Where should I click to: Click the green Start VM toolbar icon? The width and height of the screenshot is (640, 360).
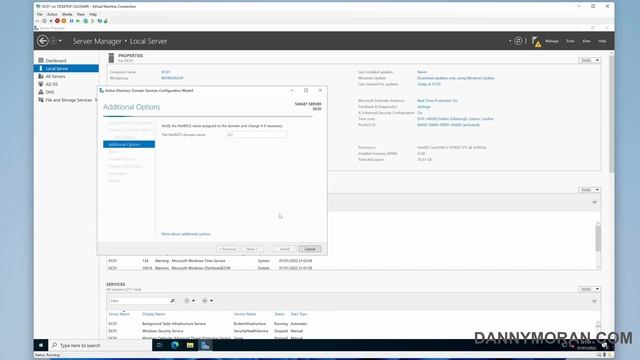pyautogui.click(x=78, y=21)
